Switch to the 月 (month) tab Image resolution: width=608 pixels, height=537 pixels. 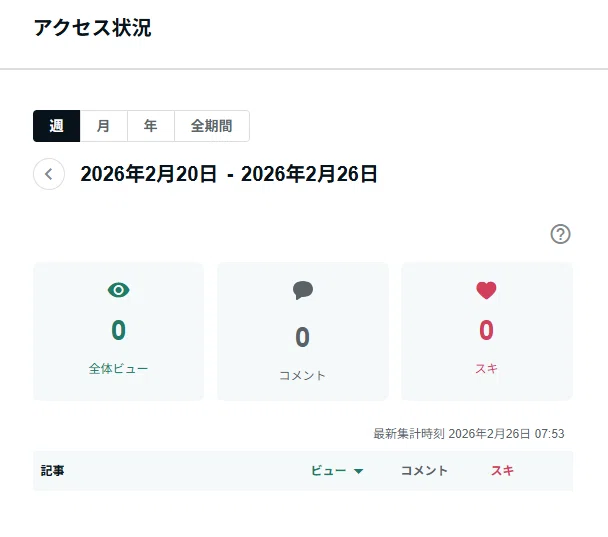(104, 126)
